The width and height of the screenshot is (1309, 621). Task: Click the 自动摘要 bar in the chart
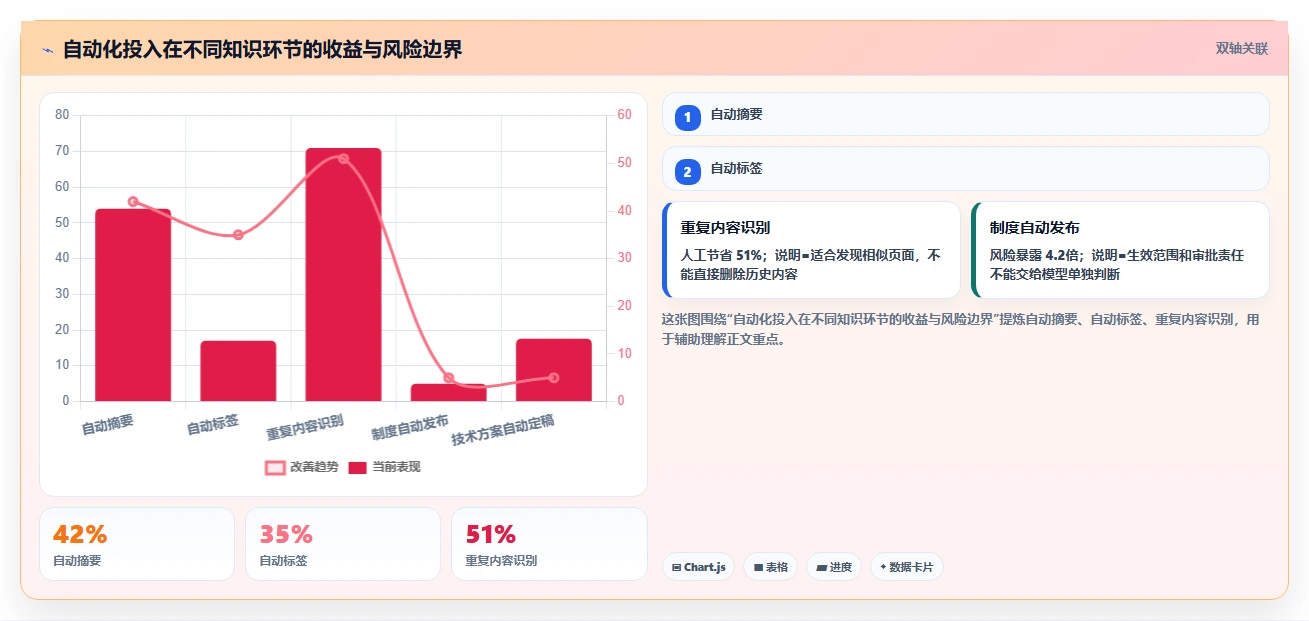pyautogui.click(x=133, y=305)
